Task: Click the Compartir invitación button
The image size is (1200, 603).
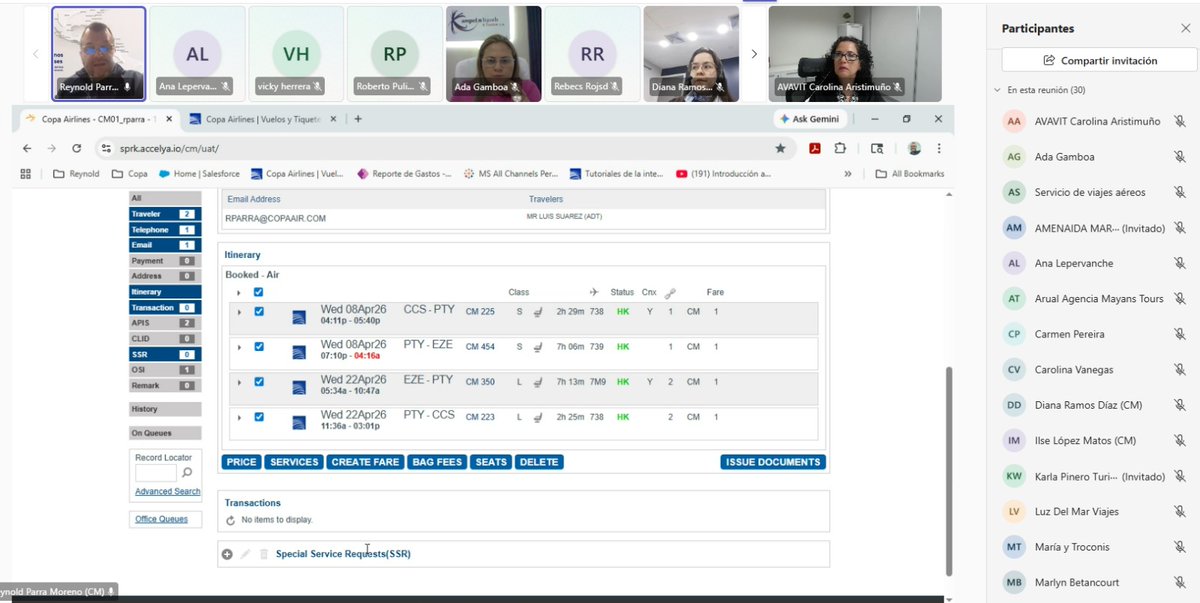Action: coord(1100,61)
